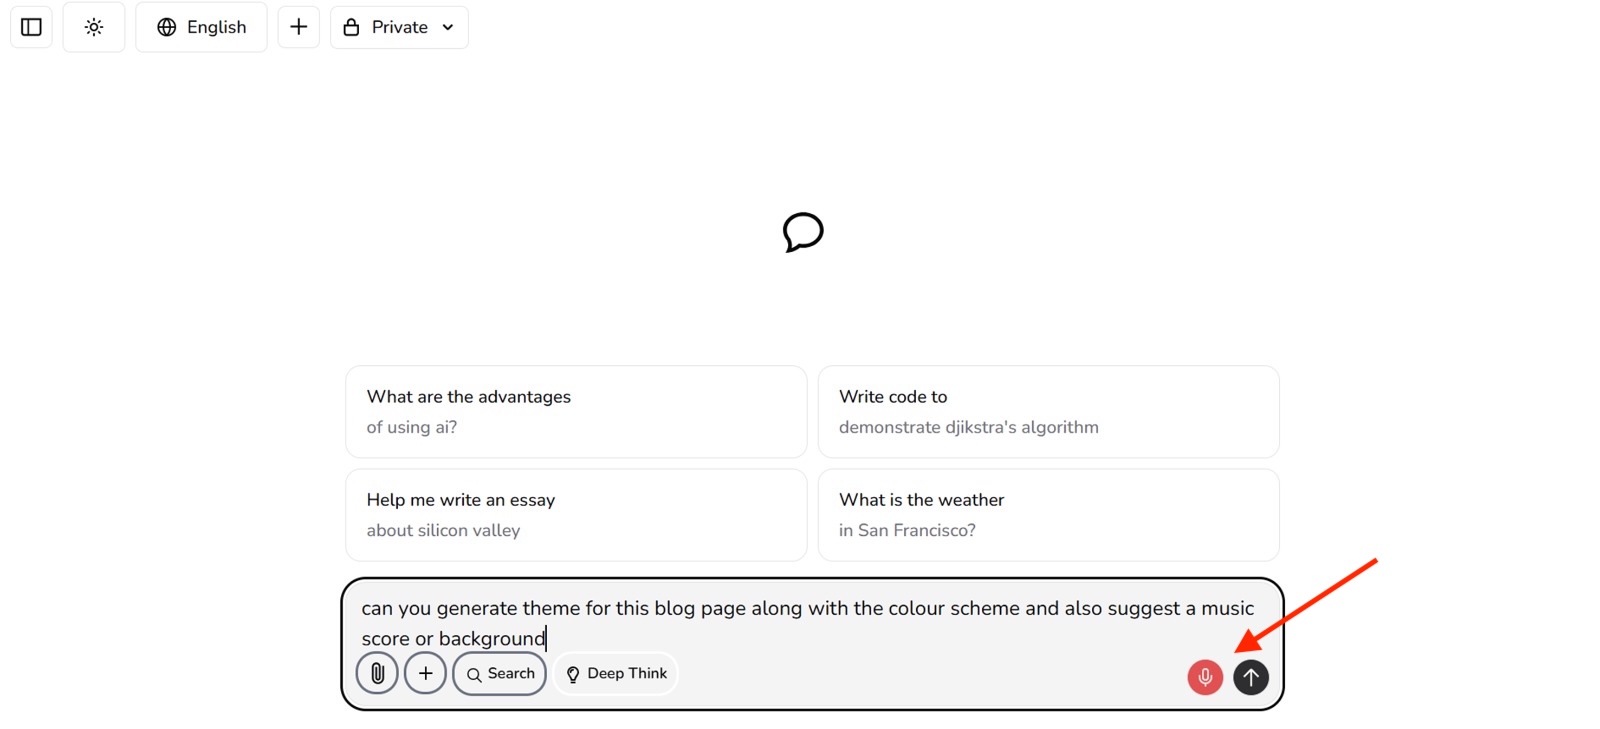Start voice input with red microphone
The image size is (1600, 729).
(1205, 677)
